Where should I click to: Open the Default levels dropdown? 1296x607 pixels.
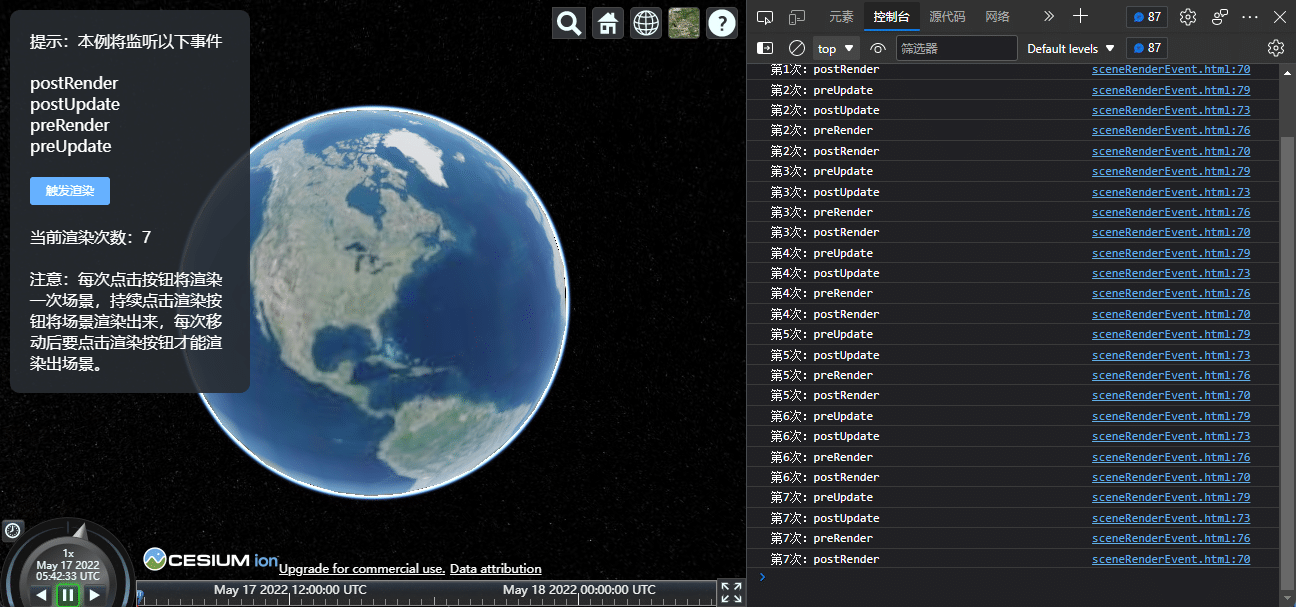click(x=1070, y=48)
